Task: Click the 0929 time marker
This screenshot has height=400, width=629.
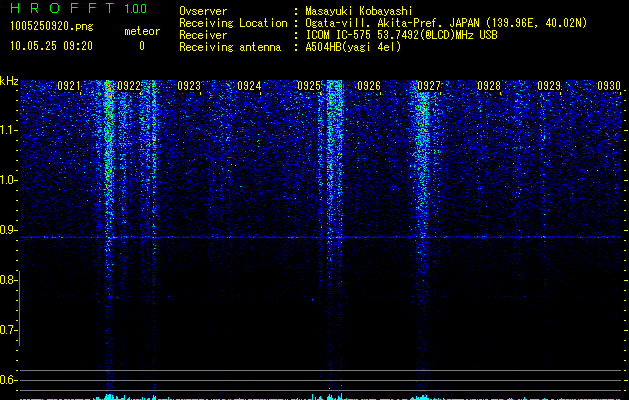Action: pos(549,86)
